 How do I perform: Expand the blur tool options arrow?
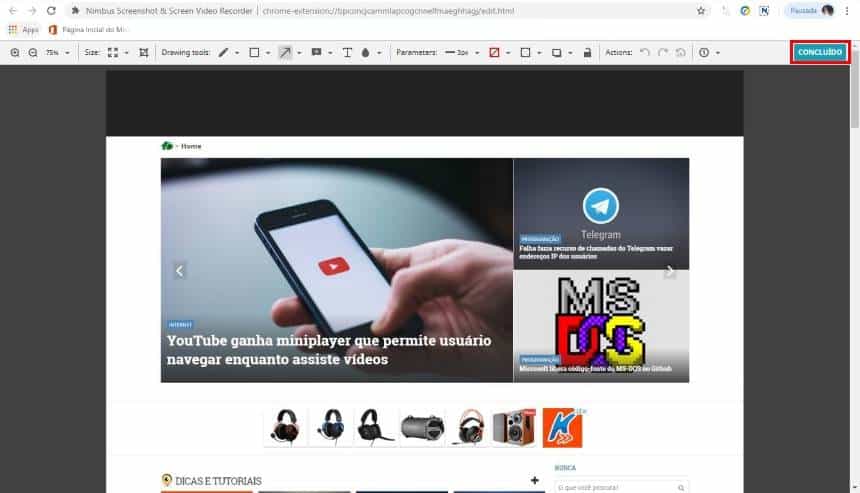379,53
